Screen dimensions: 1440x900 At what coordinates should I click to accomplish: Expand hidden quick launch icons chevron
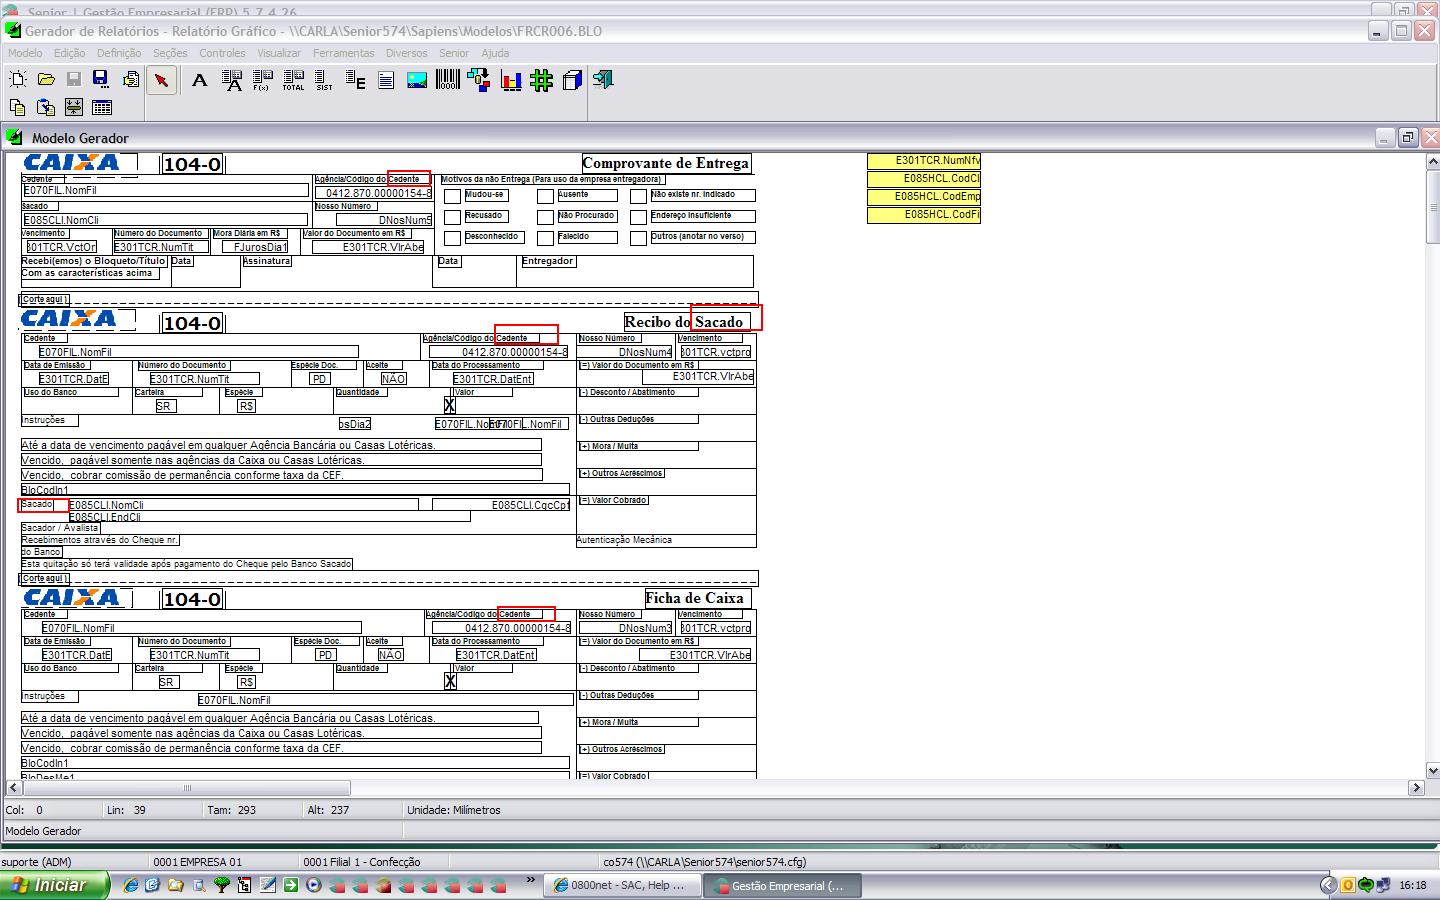530,881
